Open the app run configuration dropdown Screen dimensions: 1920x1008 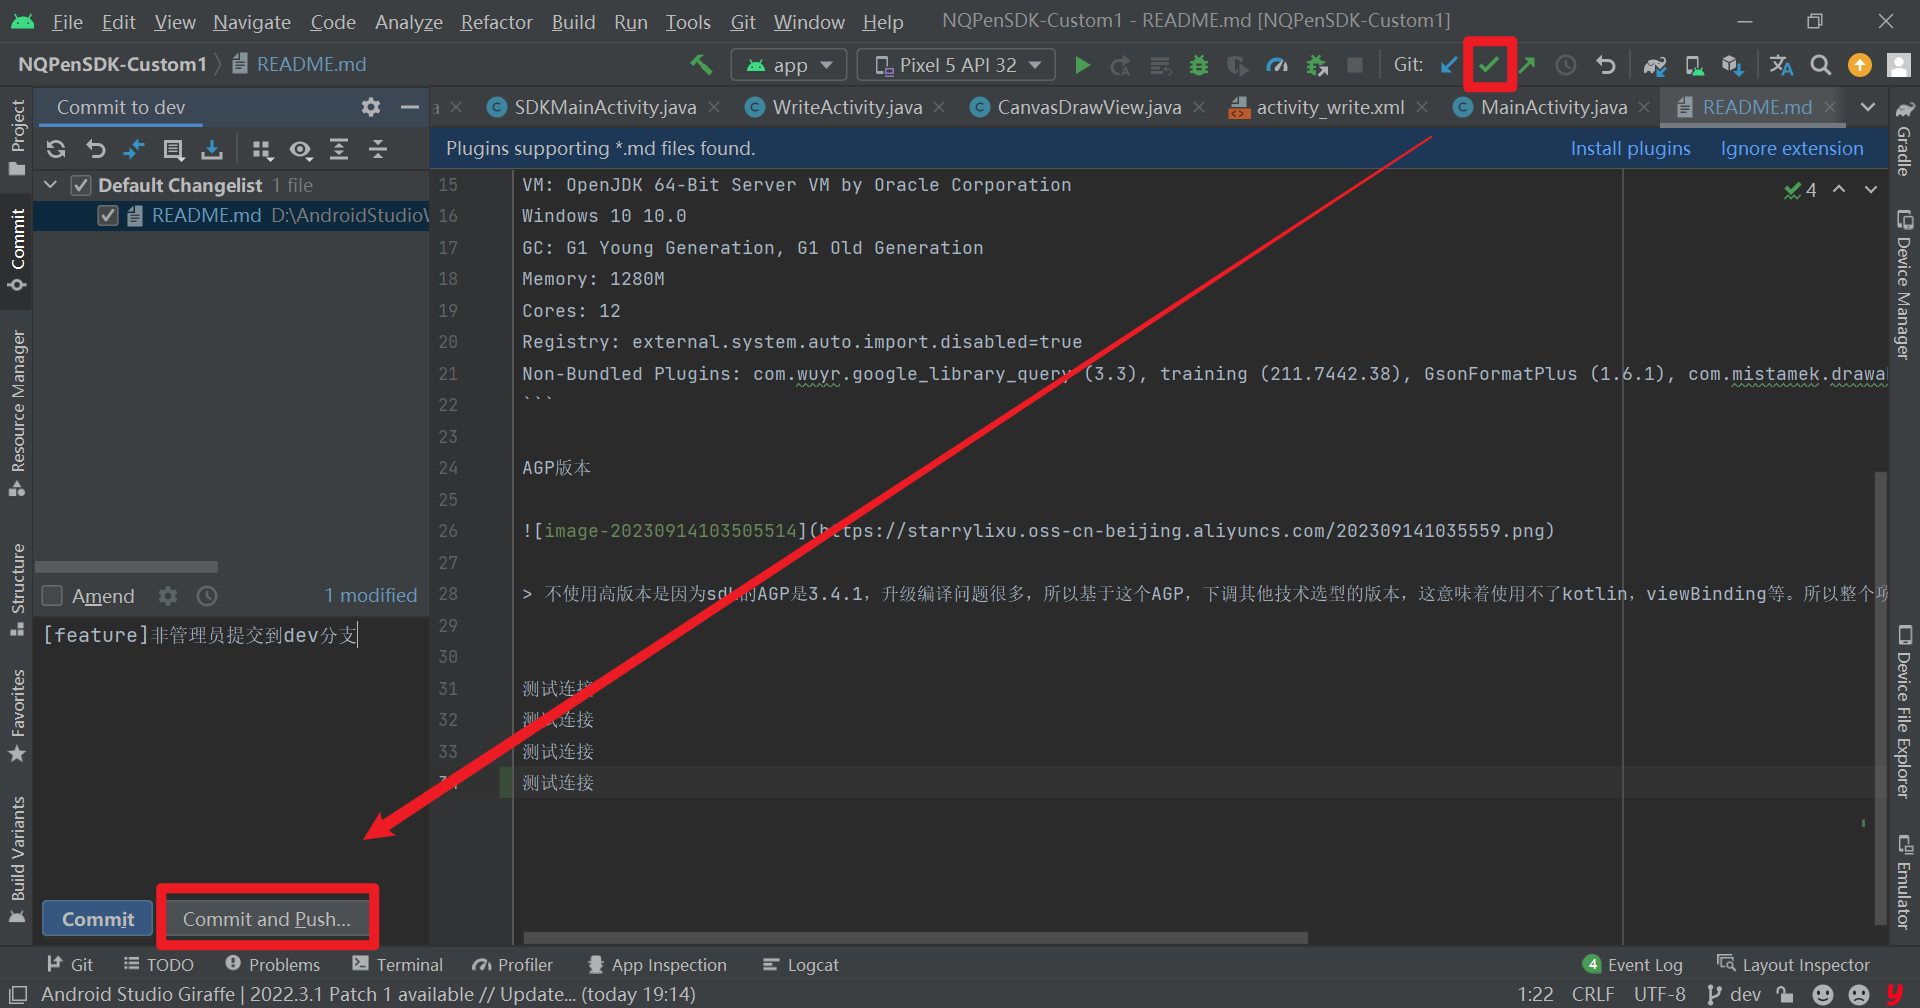click(789, 65)
